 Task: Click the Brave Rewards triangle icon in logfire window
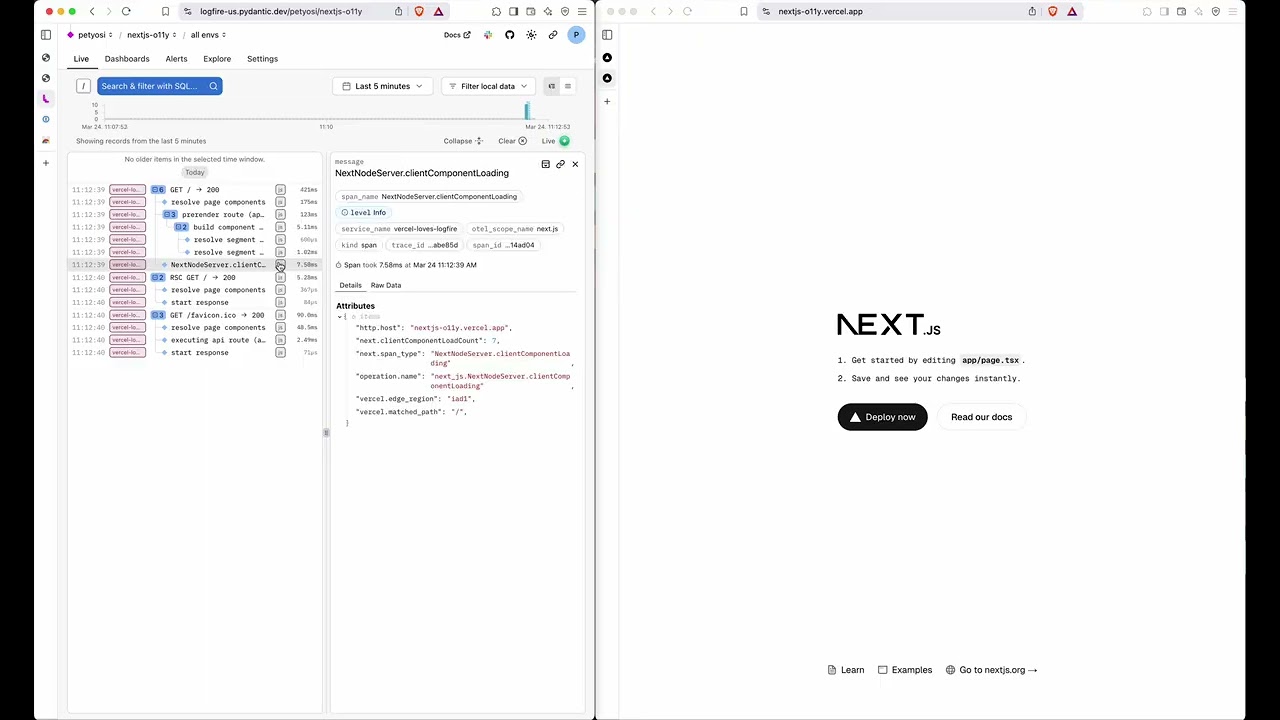pyautogui.click(x=438, y=11)
